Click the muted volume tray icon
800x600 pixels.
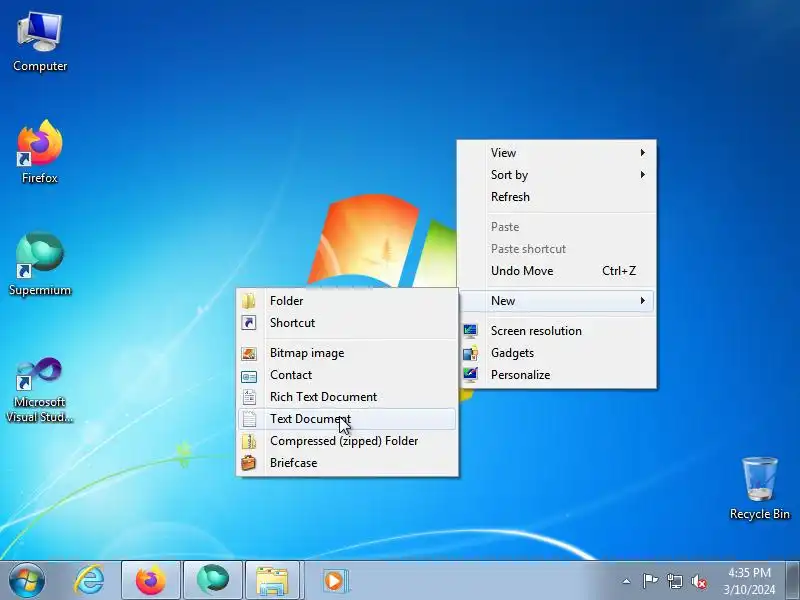tap(699, 581)
